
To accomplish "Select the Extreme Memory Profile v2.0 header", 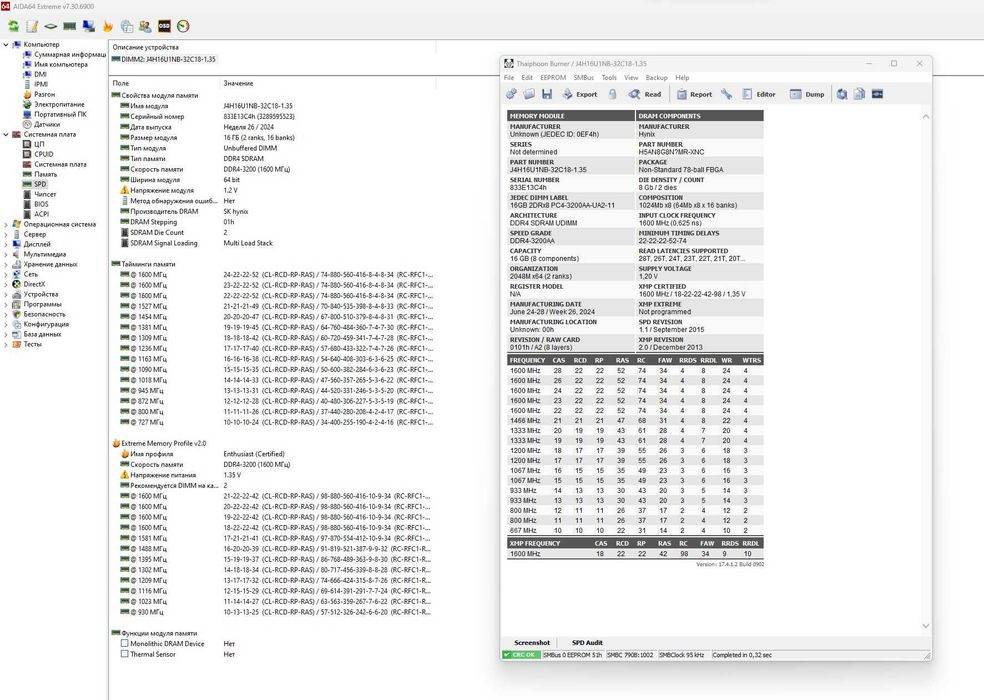I will [159, 443].
